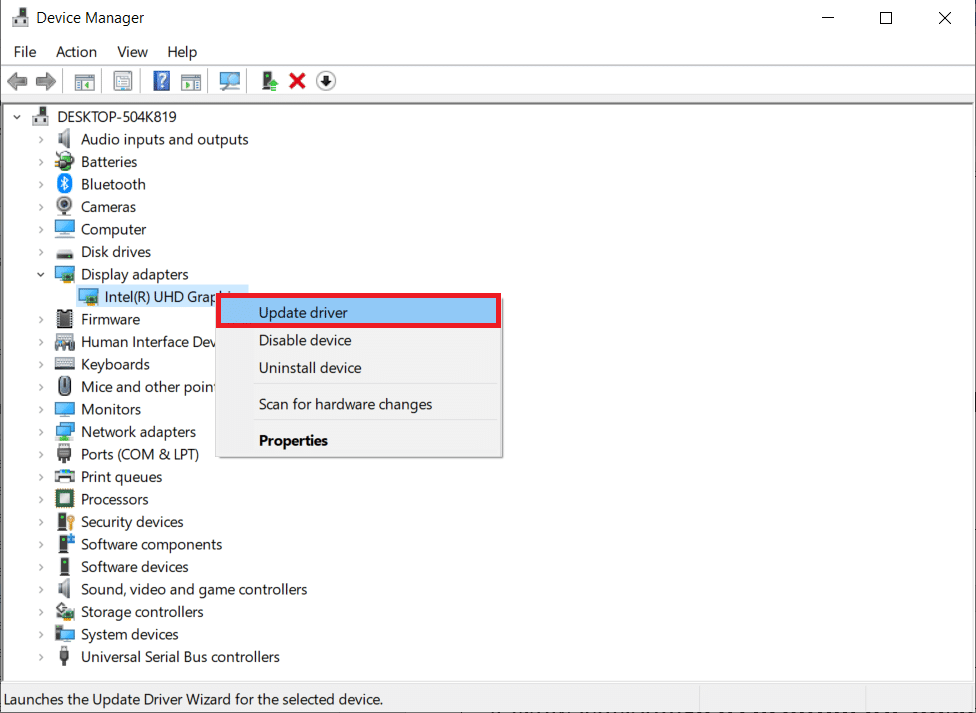Choose Scan for hardware changes menu entry

359,404
